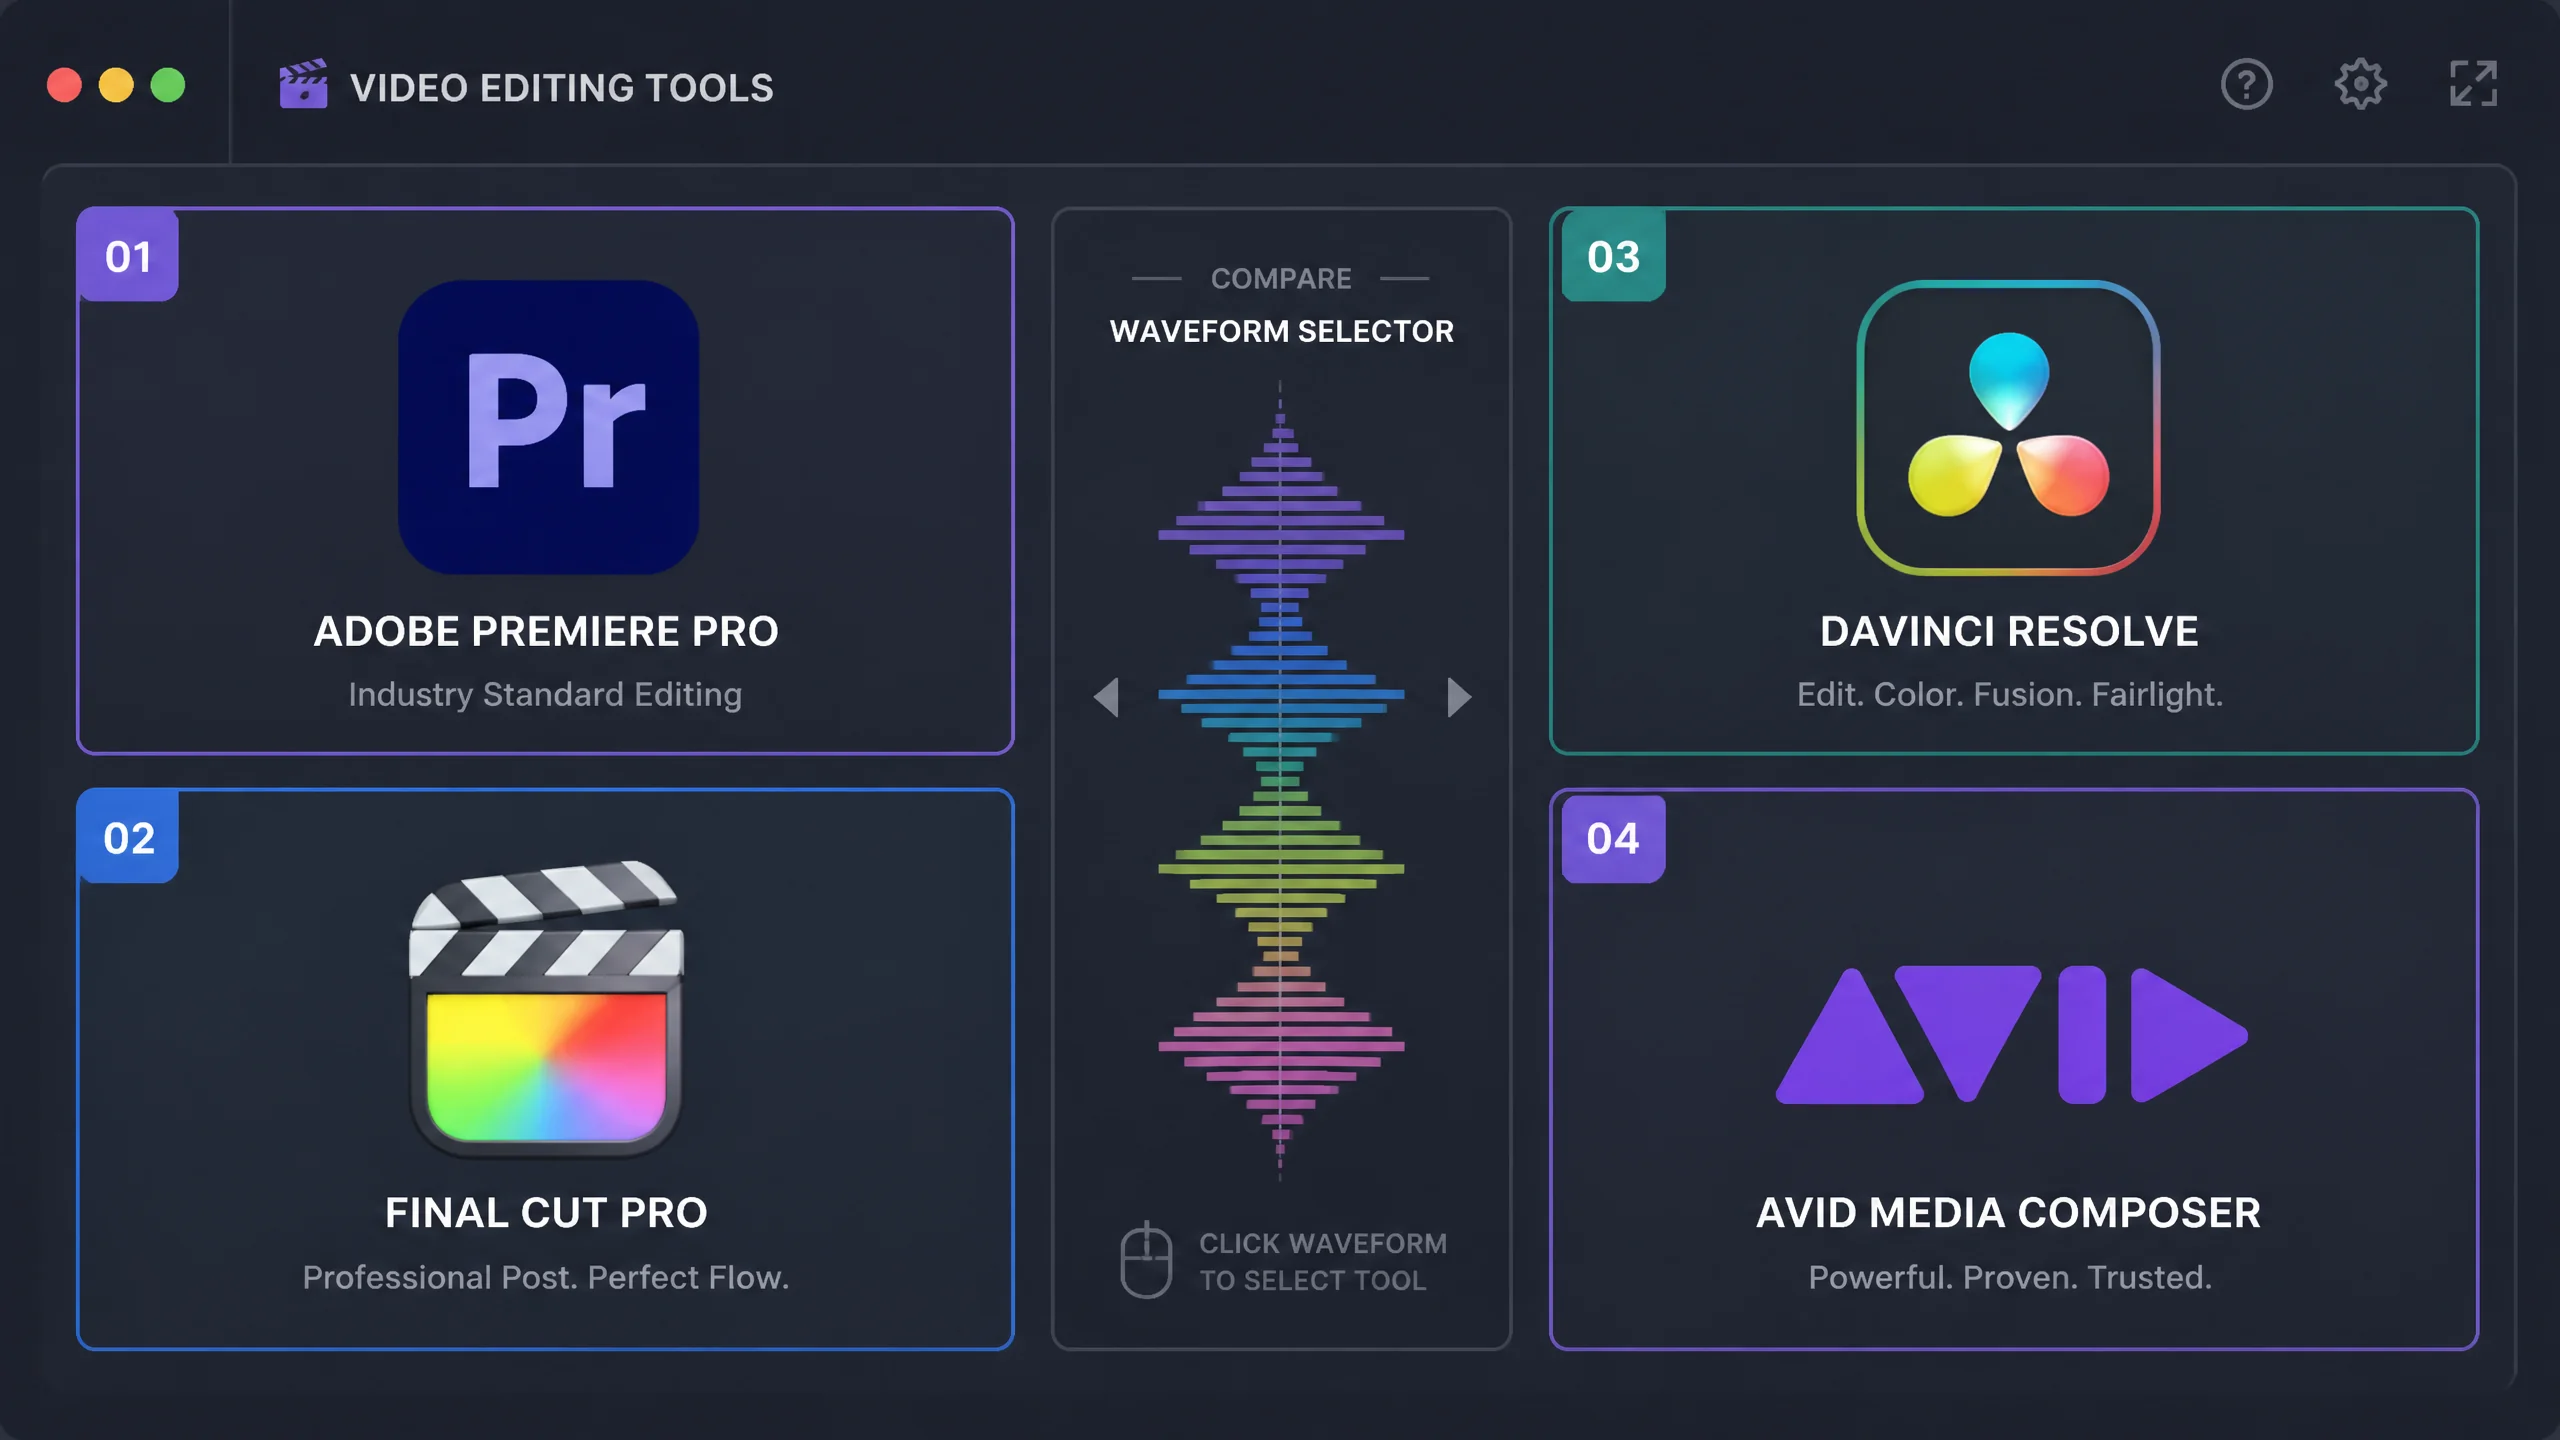This screenshot has height=1440, width=2560.
Task: Click the fullscreen expand arrows icon
Action: point(2473,85)
